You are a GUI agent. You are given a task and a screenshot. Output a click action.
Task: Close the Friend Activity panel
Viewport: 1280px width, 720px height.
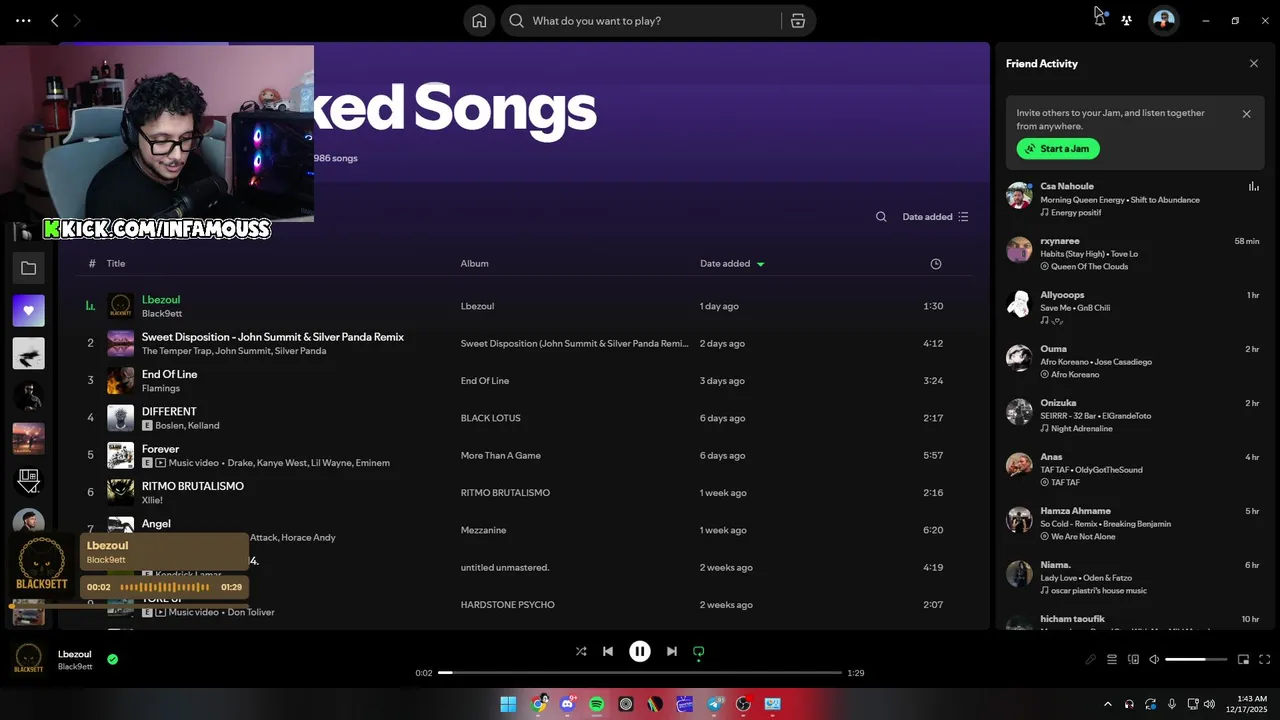[x=1254, y=64]
